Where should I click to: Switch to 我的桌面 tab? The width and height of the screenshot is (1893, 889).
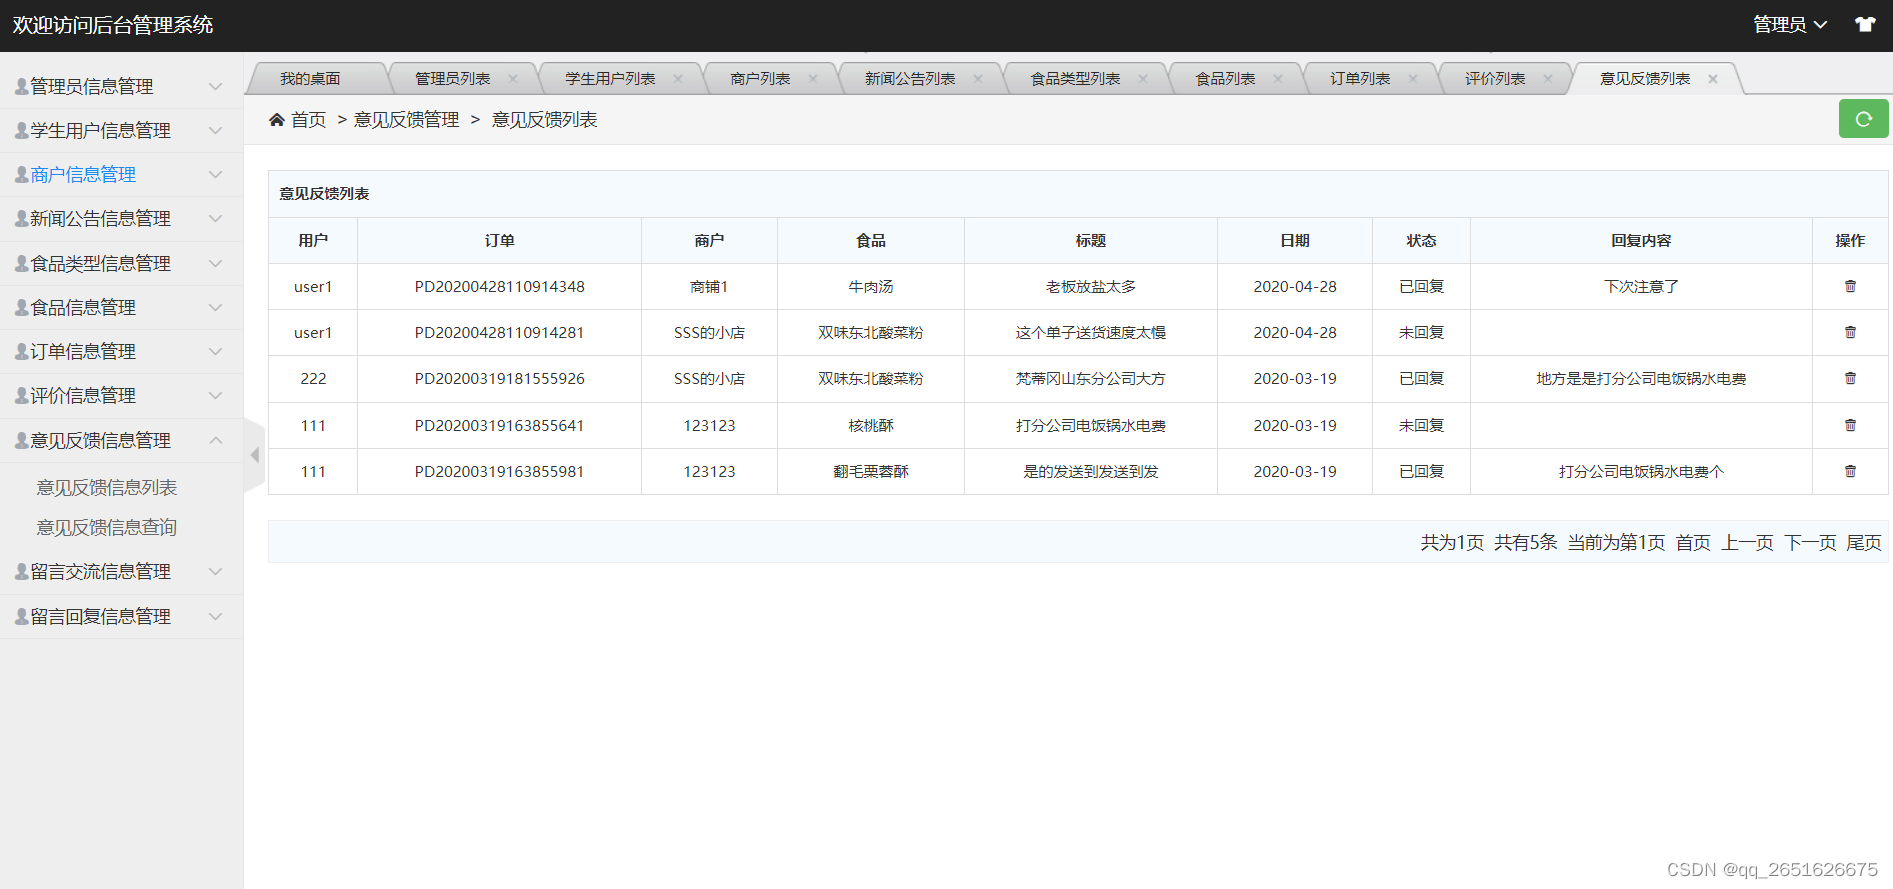310,78
